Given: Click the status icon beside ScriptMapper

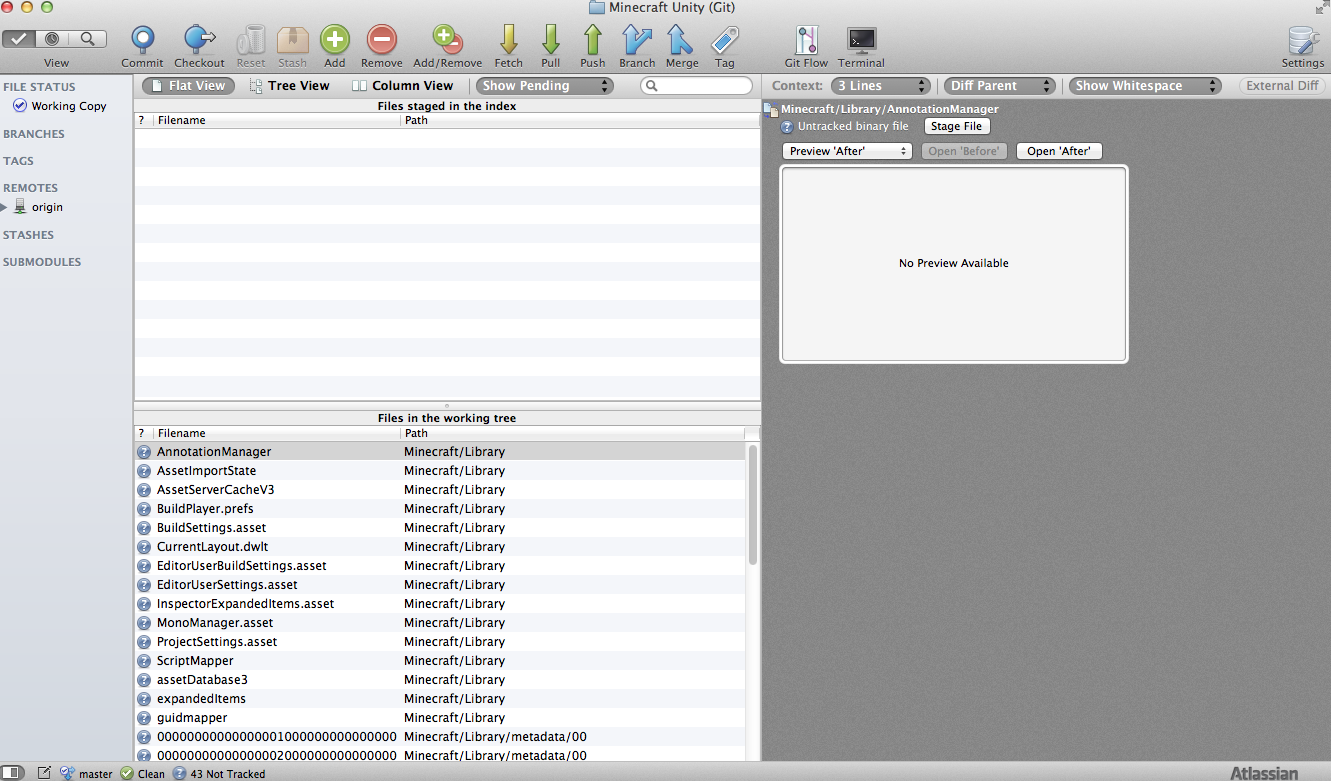Looking at the screenshot, I should pyautogui.click(x=144, y=661).
